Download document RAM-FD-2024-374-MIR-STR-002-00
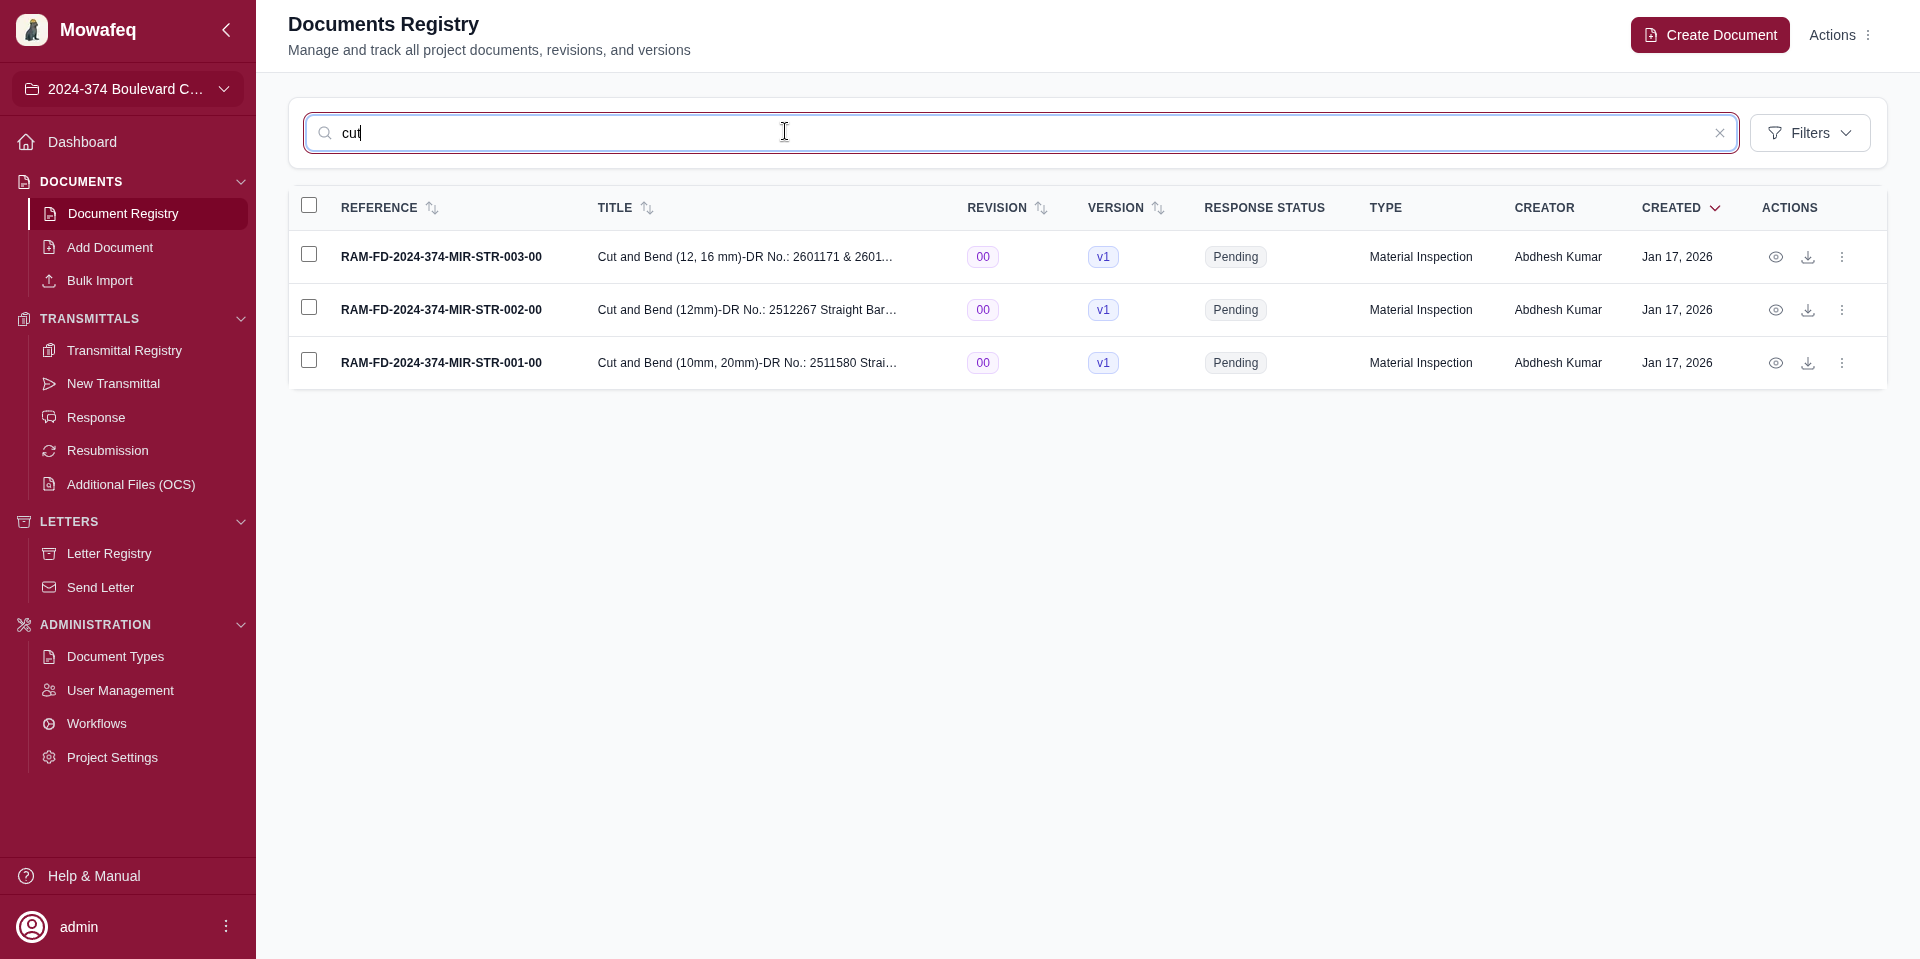The width and height of the screenshot is (1920, 959). (x=1808, y=310)
